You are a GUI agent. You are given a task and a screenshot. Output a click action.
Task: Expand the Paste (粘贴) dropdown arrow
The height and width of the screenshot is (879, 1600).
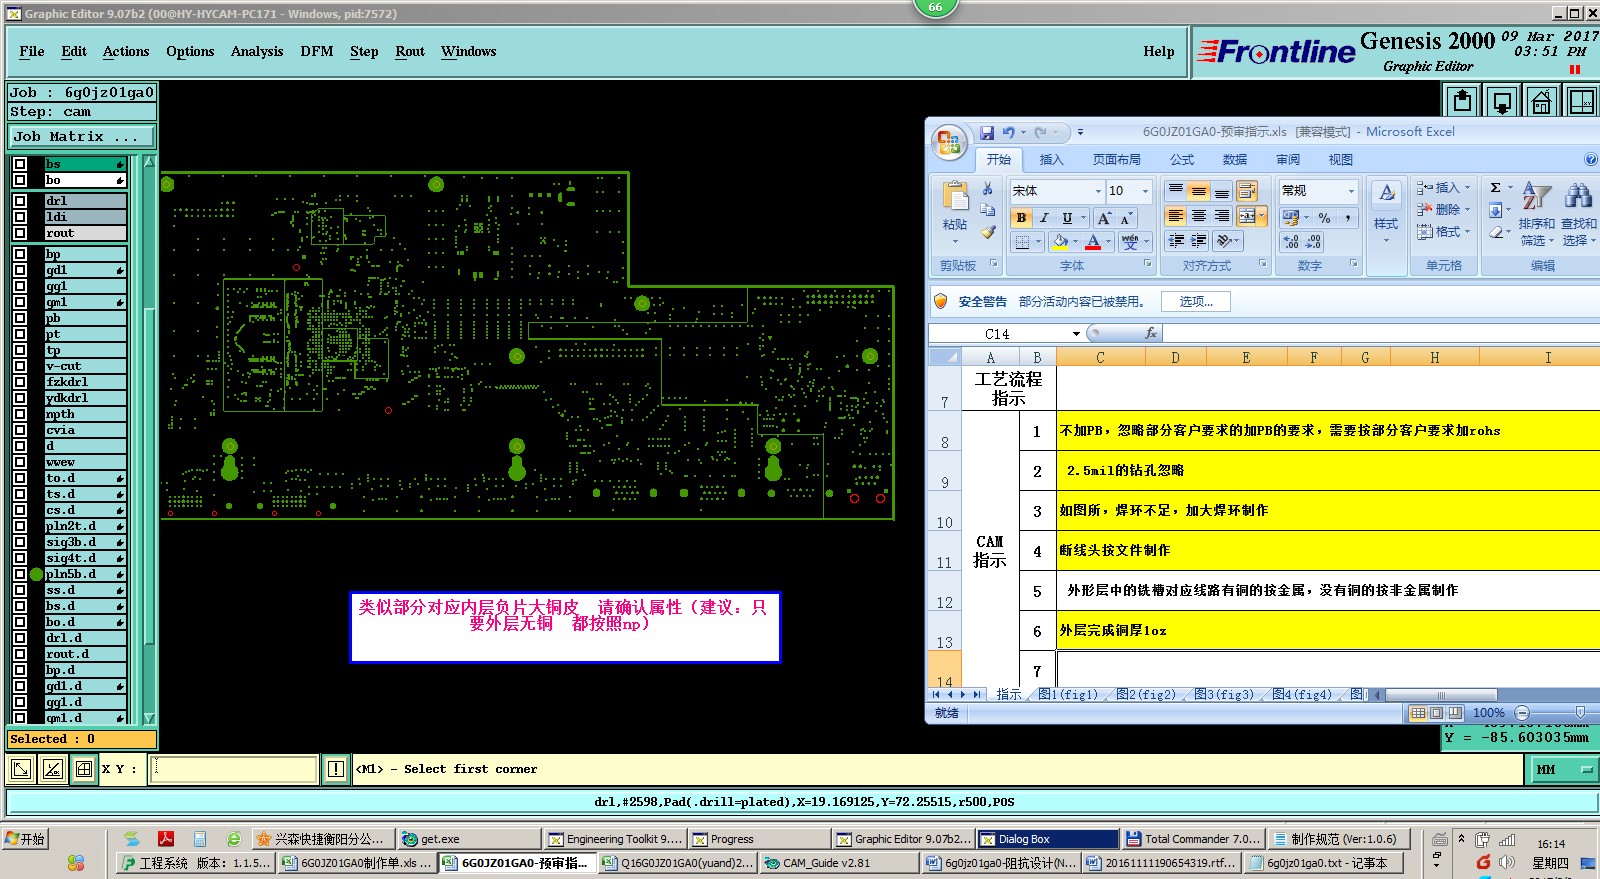click(954, 241)
